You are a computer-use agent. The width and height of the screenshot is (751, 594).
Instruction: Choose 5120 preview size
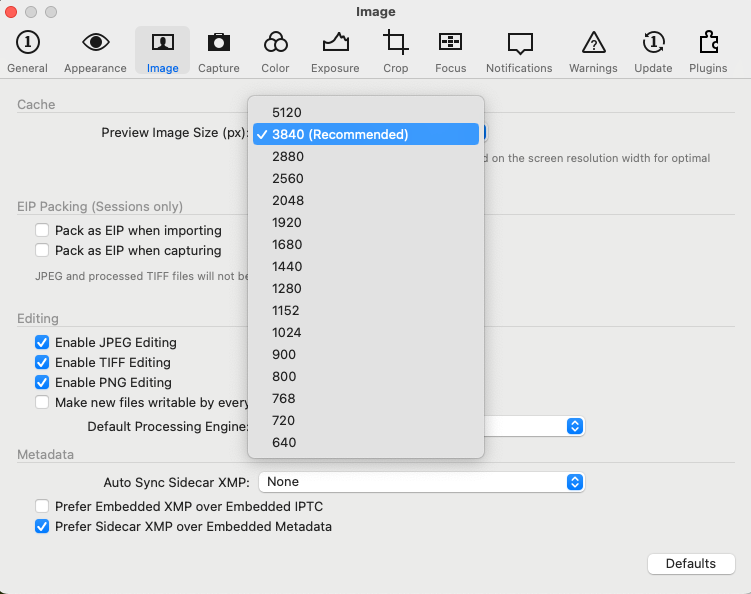pyautogui.click(x=366, y=113)
